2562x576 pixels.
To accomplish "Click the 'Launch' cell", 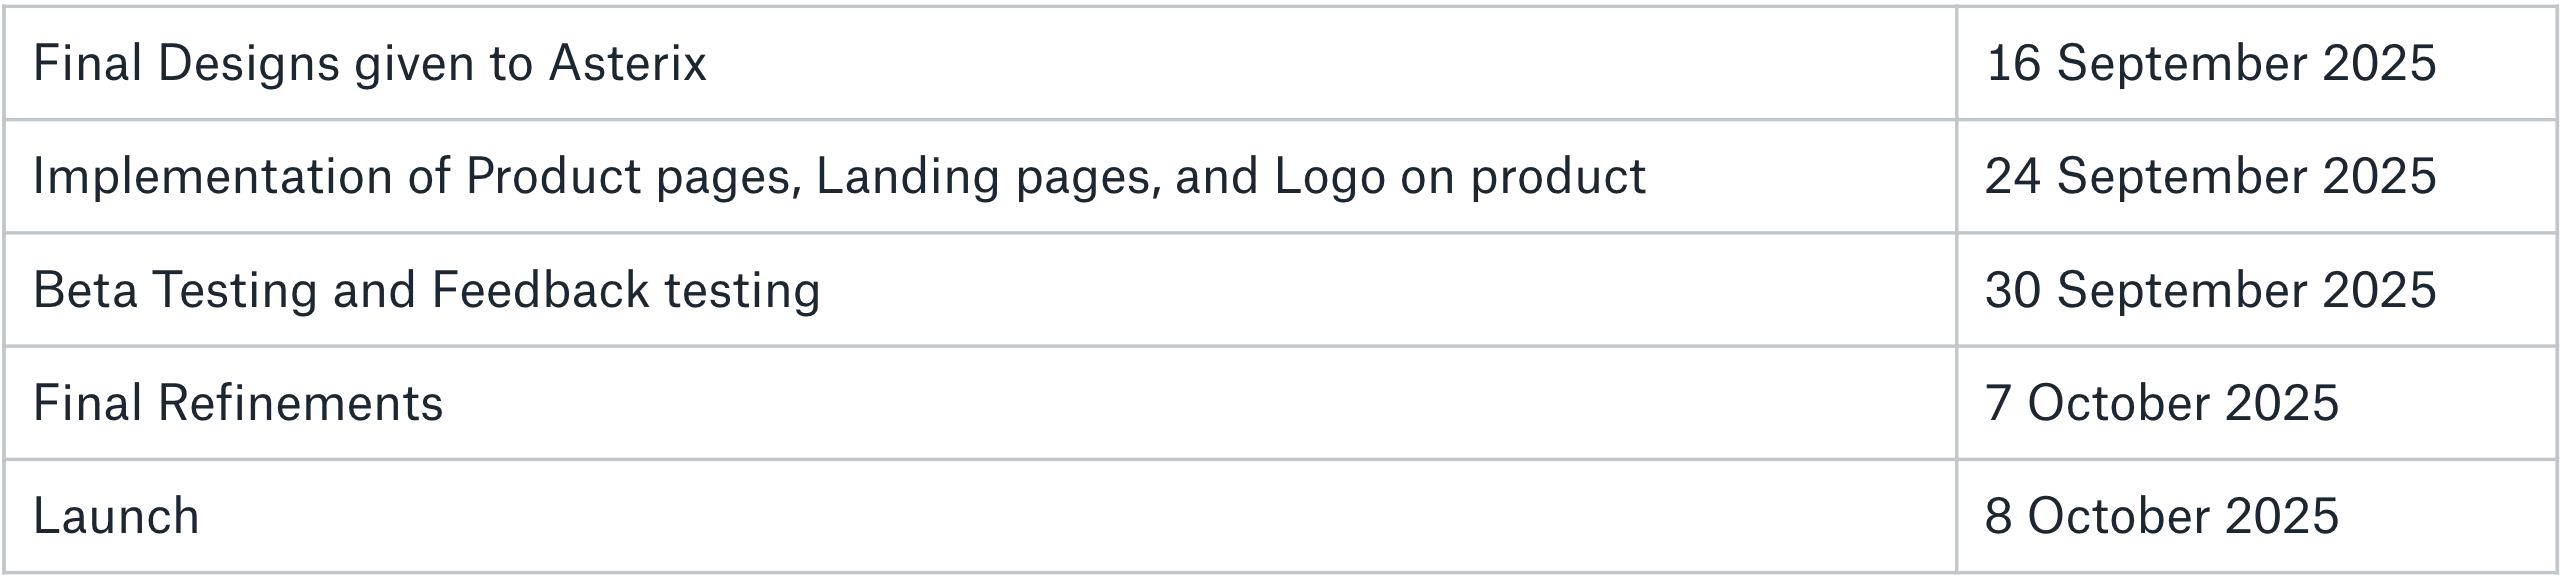I will pos(980,516).
